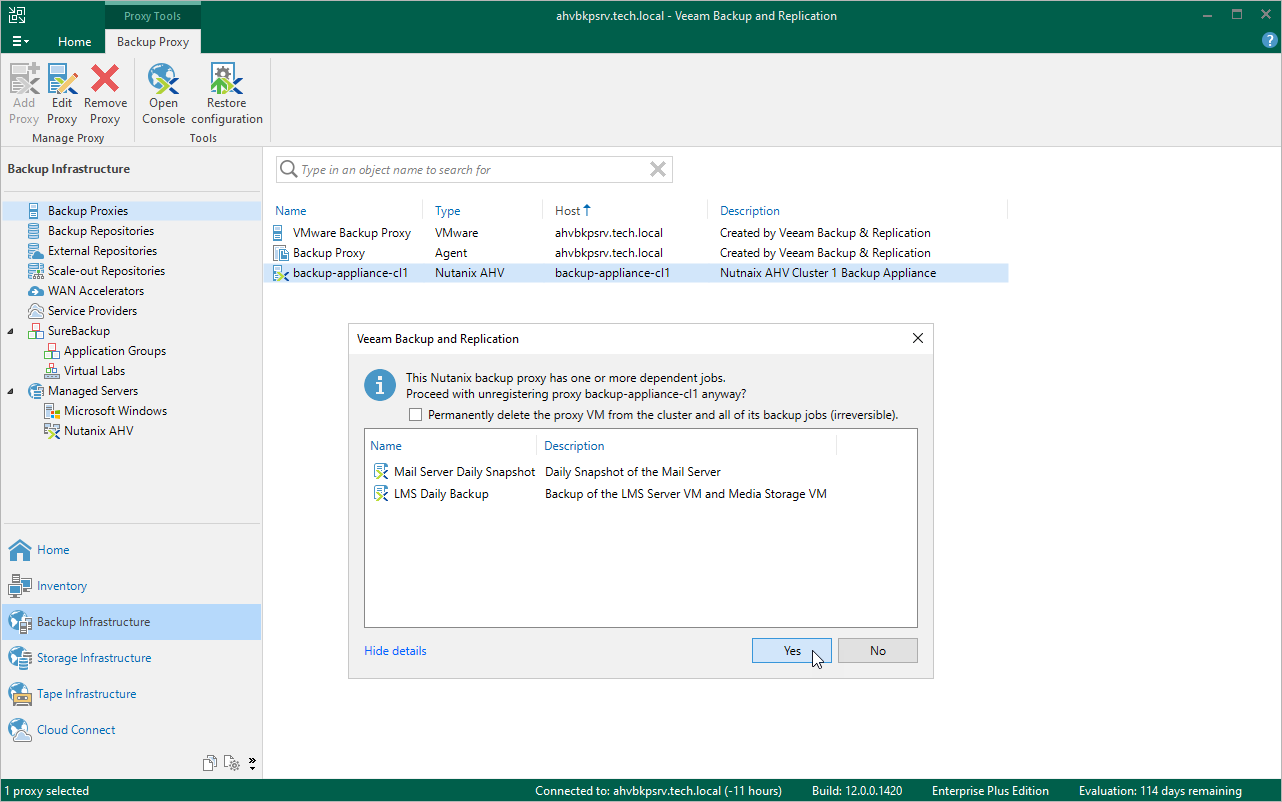Collapse the SureBackup tree node
Screen dimensions: 1282x802
click(x=11, y=331)
